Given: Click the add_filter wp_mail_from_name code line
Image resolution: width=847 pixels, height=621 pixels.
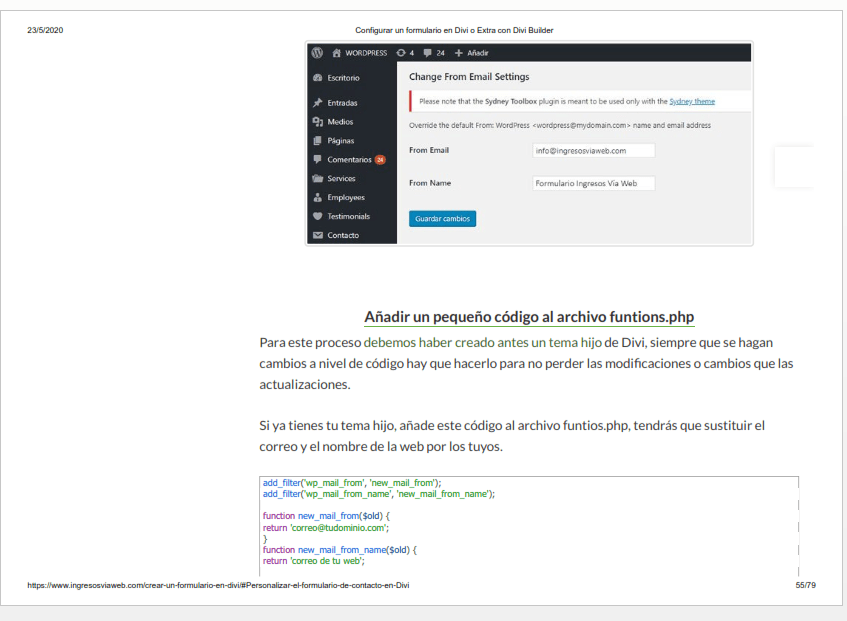Looking at the screenshot, I should pos(379,494).
